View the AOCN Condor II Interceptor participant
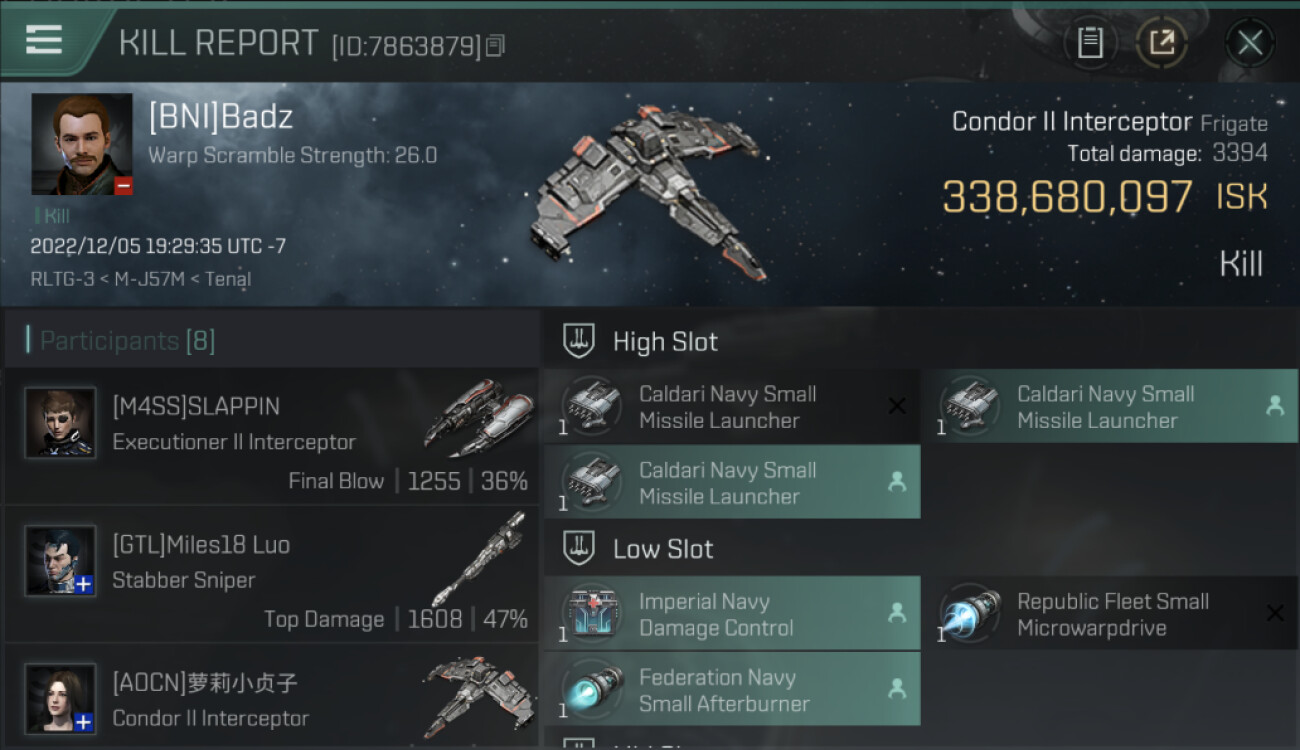The width and height of the screenshot is (1300, 750). click(272, 697)
